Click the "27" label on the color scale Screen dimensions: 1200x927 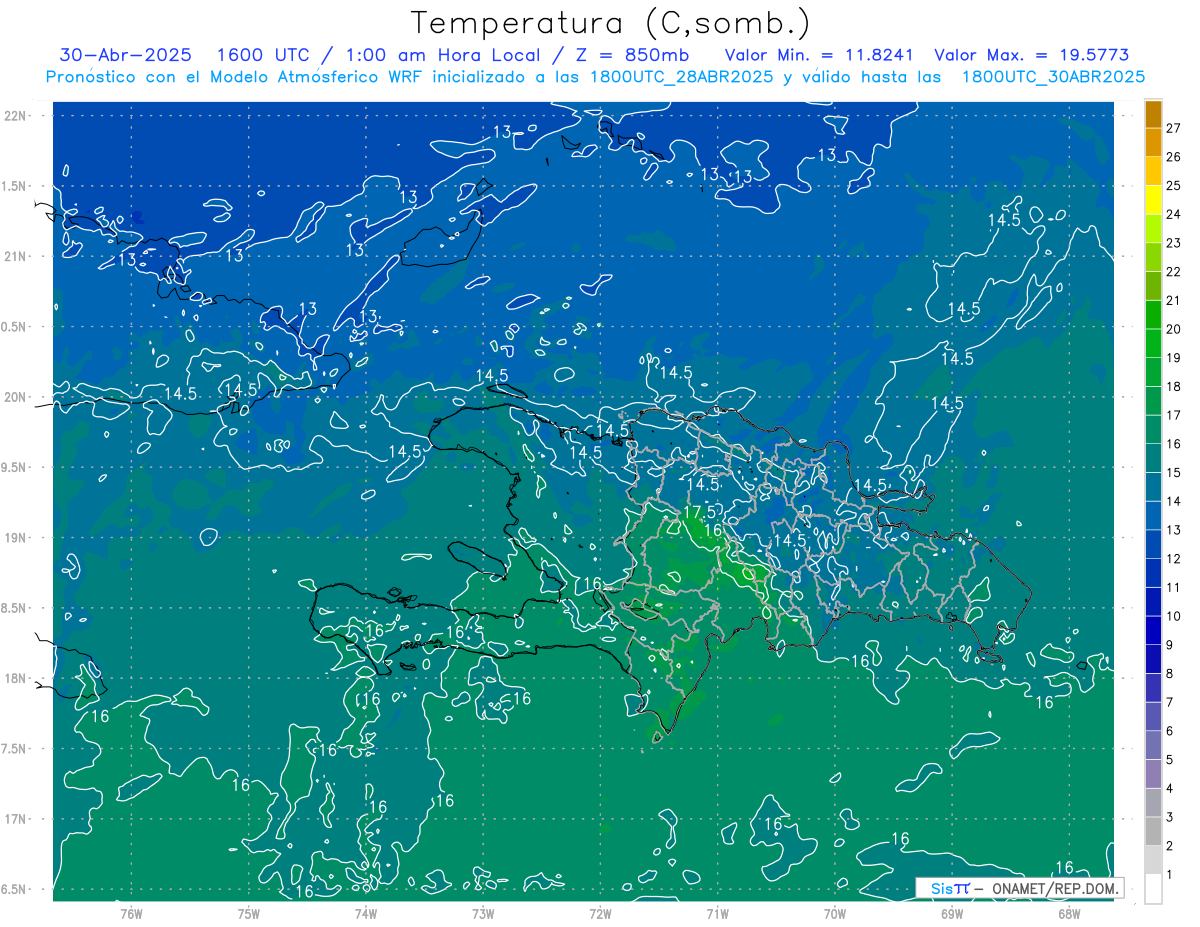(x=1174, y=128)
